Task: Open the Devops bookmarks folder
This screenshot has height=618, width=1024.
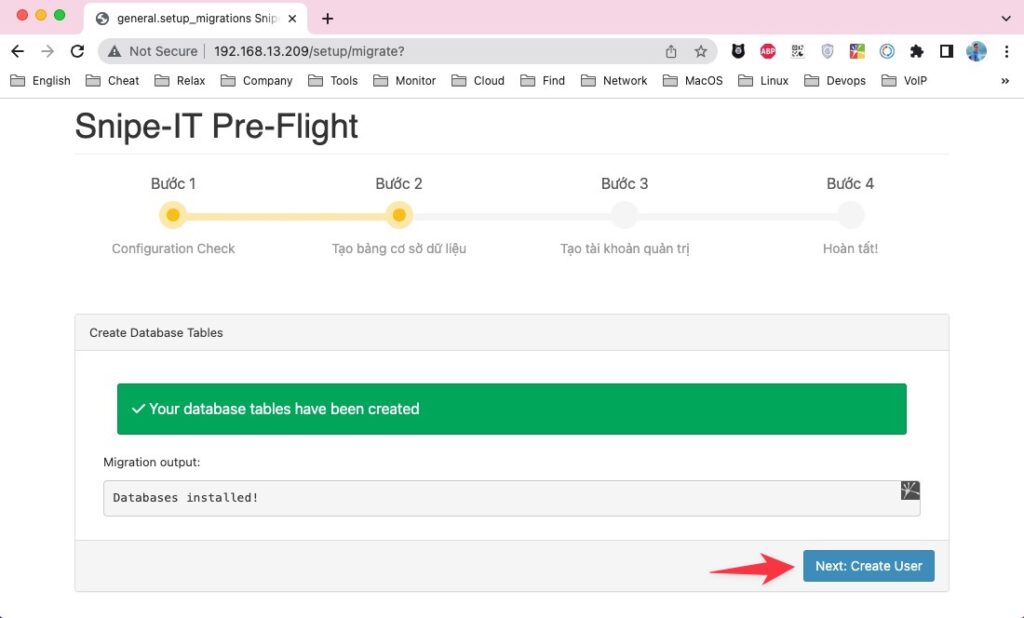Action: [x=835, y=80]
